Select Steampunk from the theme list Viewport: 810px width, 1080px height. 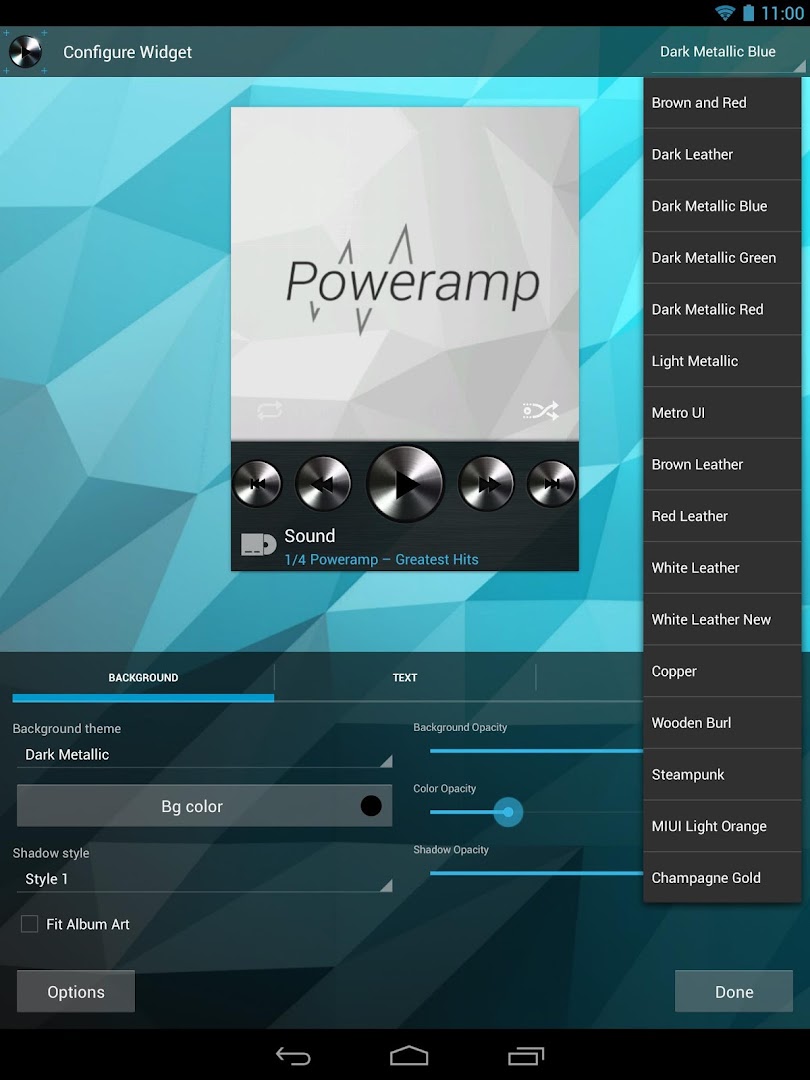[722, 774]
